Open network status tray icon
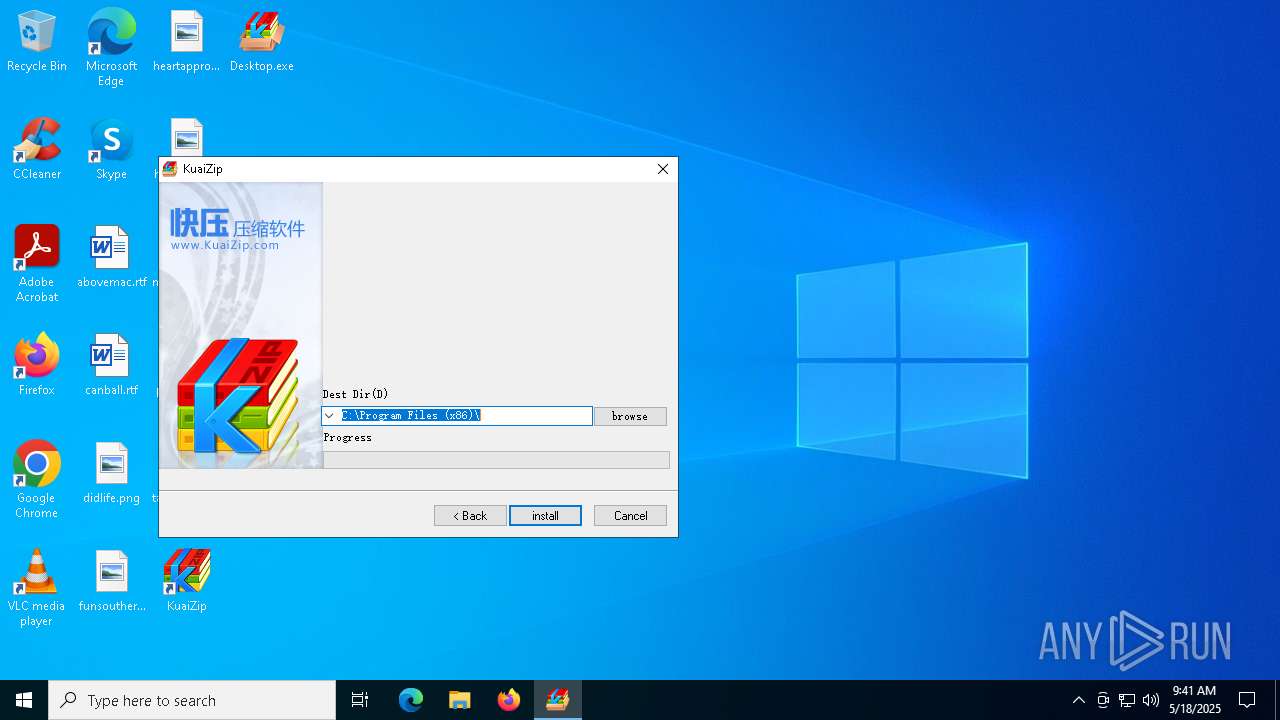This screenshot has height=720, width=1280. point(1127,700)
